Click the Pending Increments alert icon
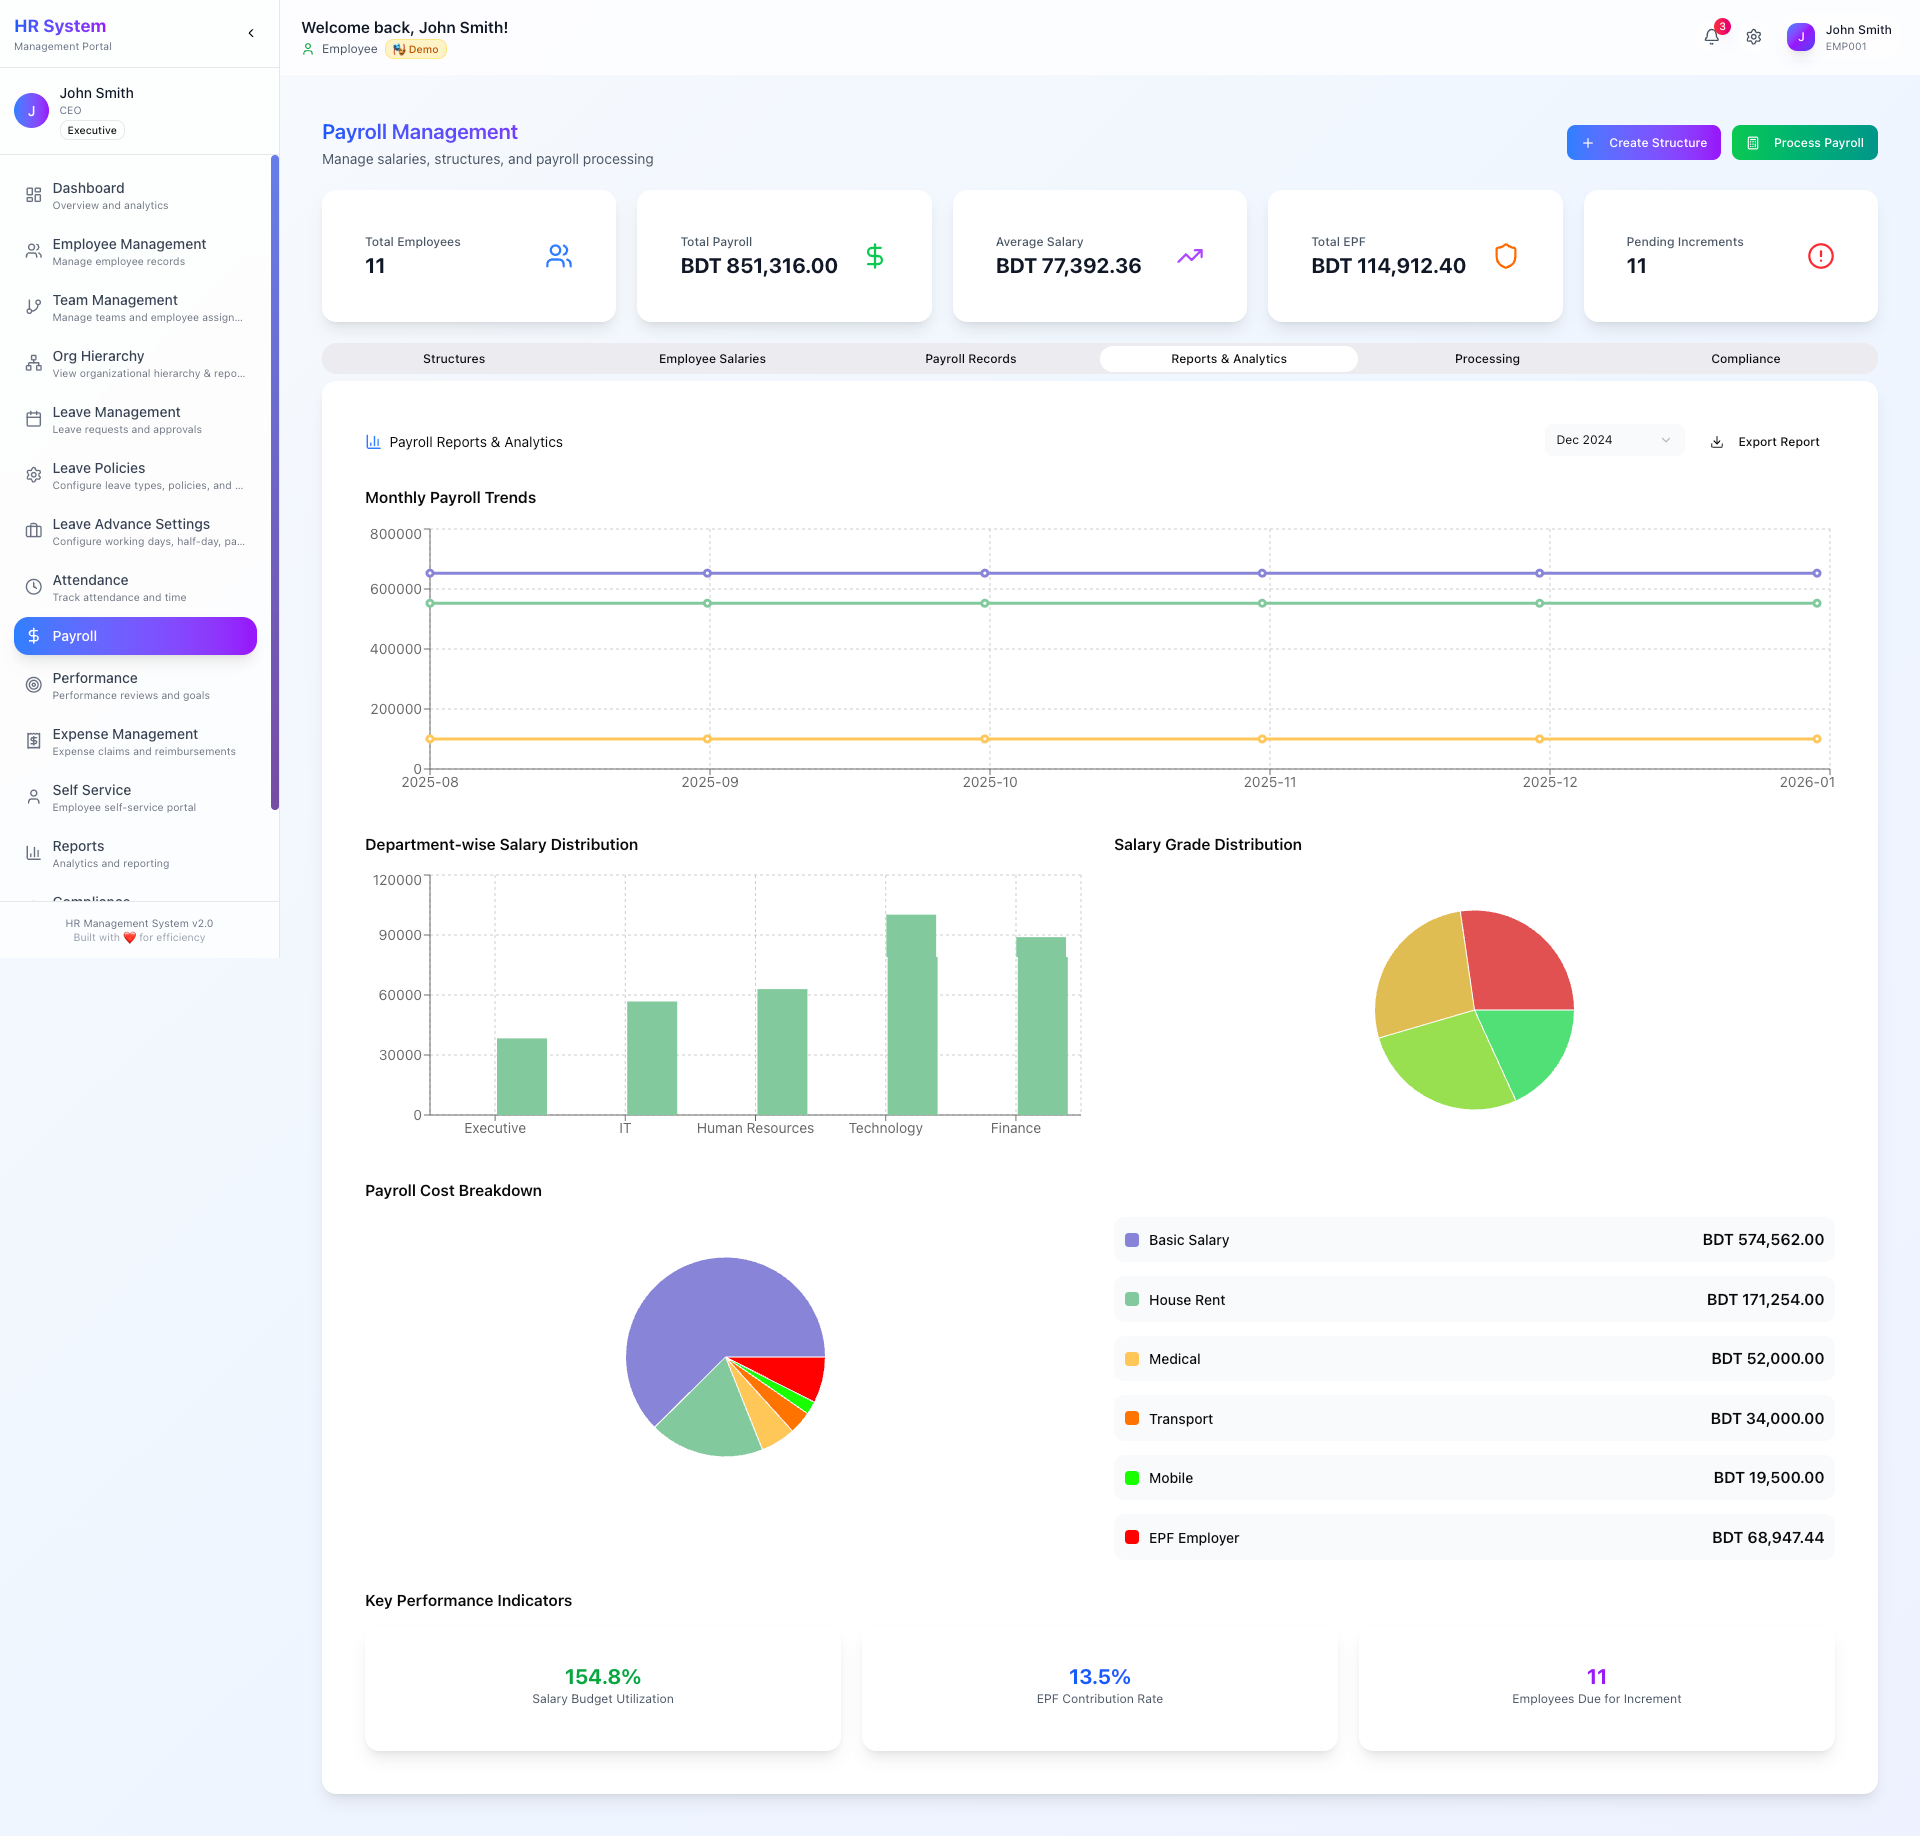The width and height of the screenshot is (1920, 1836). (x=1820, y=256)
